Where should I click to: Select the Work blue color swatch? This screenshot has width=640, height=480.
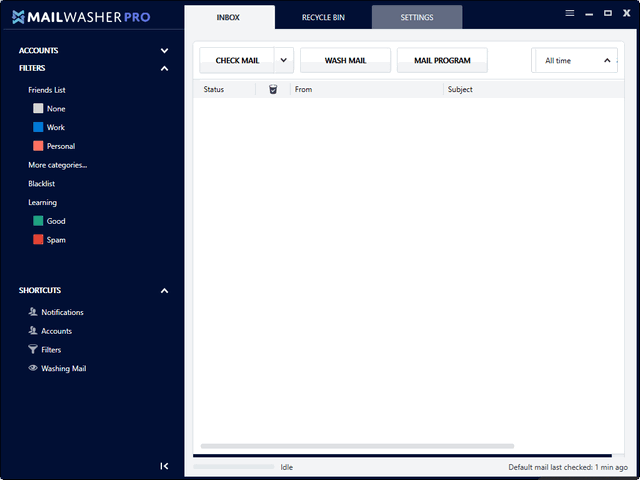(x=38, y=127)
